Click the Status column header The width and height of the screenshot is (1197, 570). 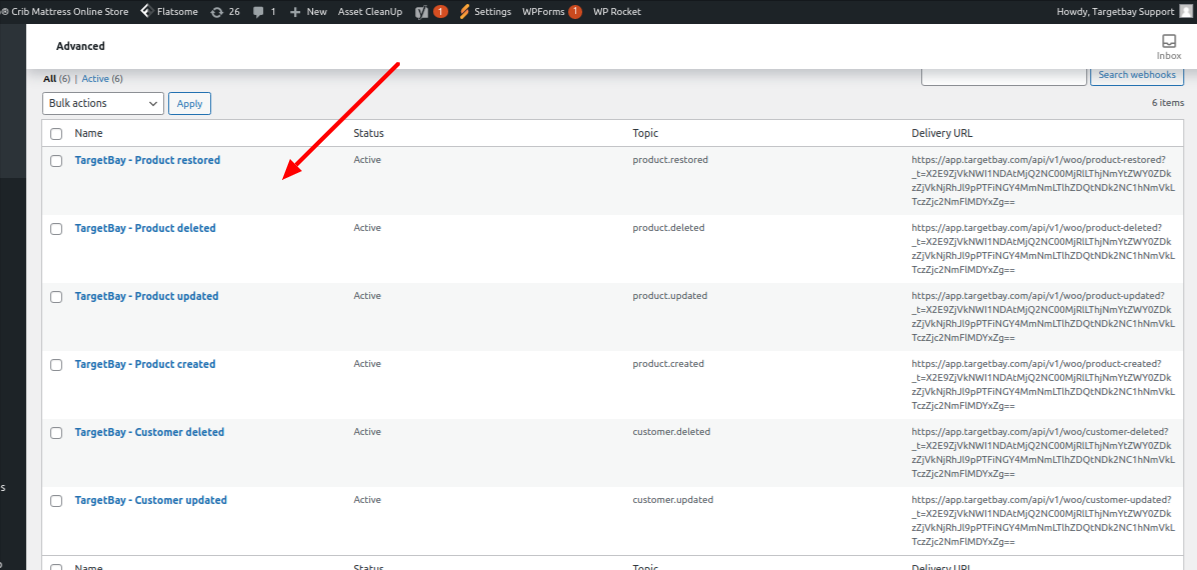[x=369, y=134]
